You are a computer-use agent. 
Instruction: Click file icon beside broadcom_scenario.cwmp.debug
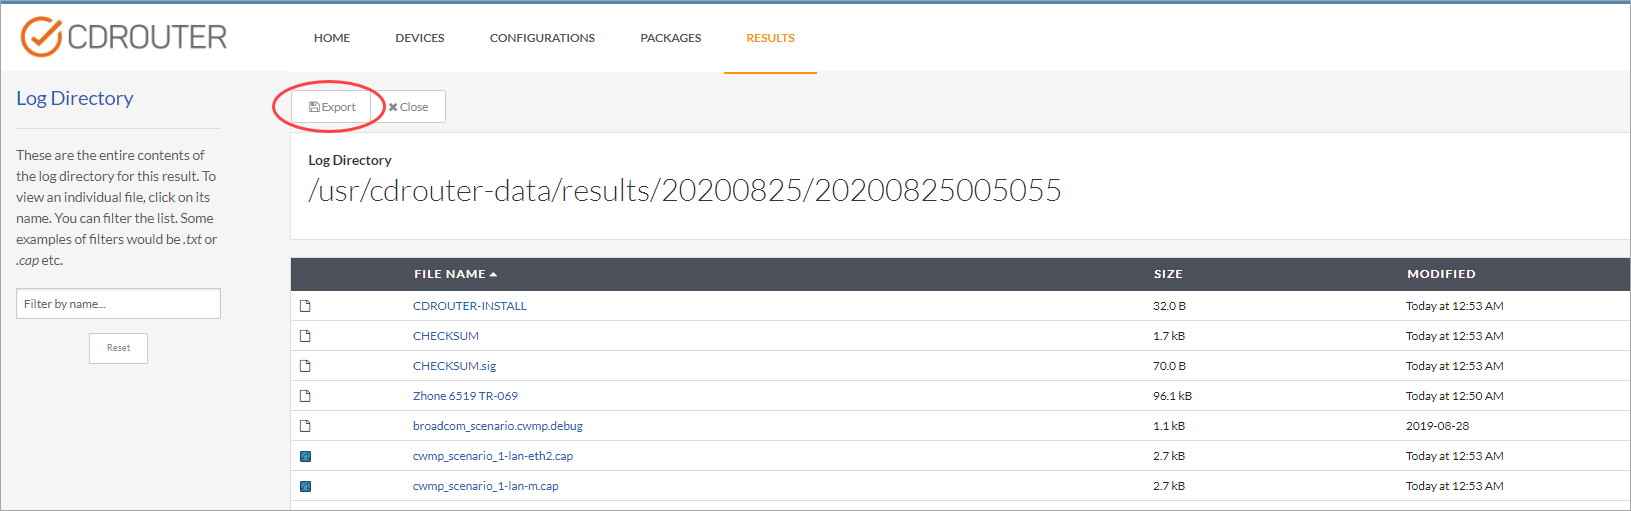305,426
